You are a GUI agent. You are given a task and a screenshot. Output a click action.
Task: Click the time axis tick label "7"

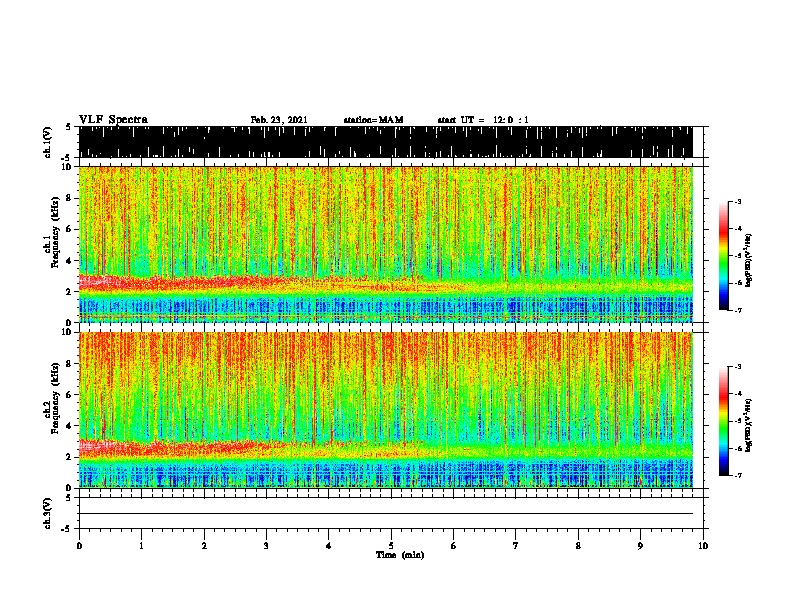[x=516, y=546]
